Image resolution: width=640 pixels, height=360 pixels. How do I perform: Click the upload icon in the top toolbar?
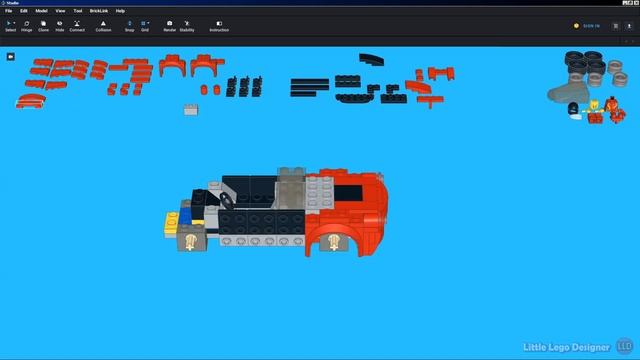tap(629, 26)
